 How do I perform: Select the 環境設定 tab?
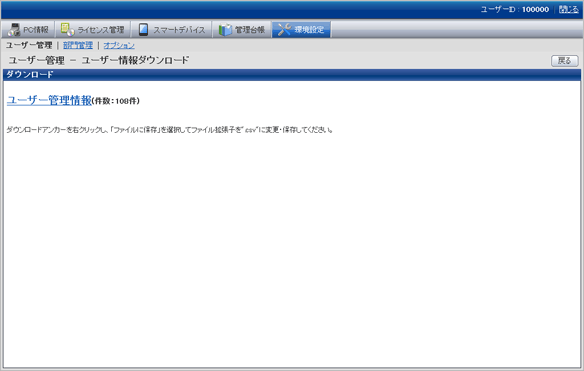pyautogui.click(x=301, y=29)
